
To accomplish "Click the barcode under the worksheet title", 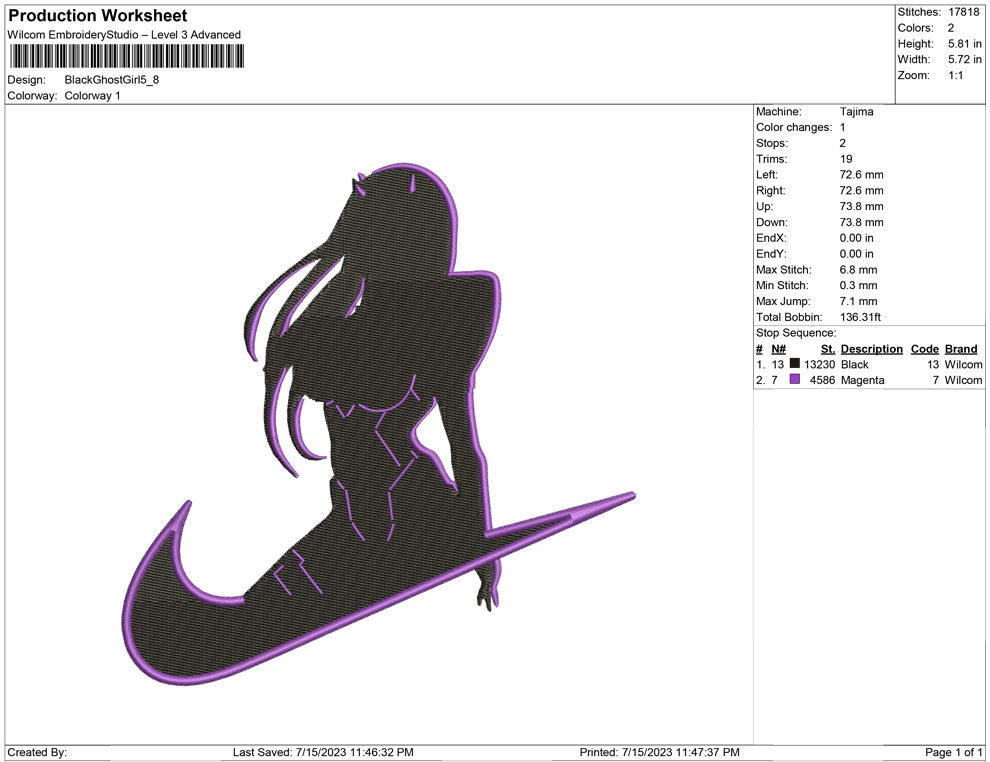I will click(x=123, y=56).
